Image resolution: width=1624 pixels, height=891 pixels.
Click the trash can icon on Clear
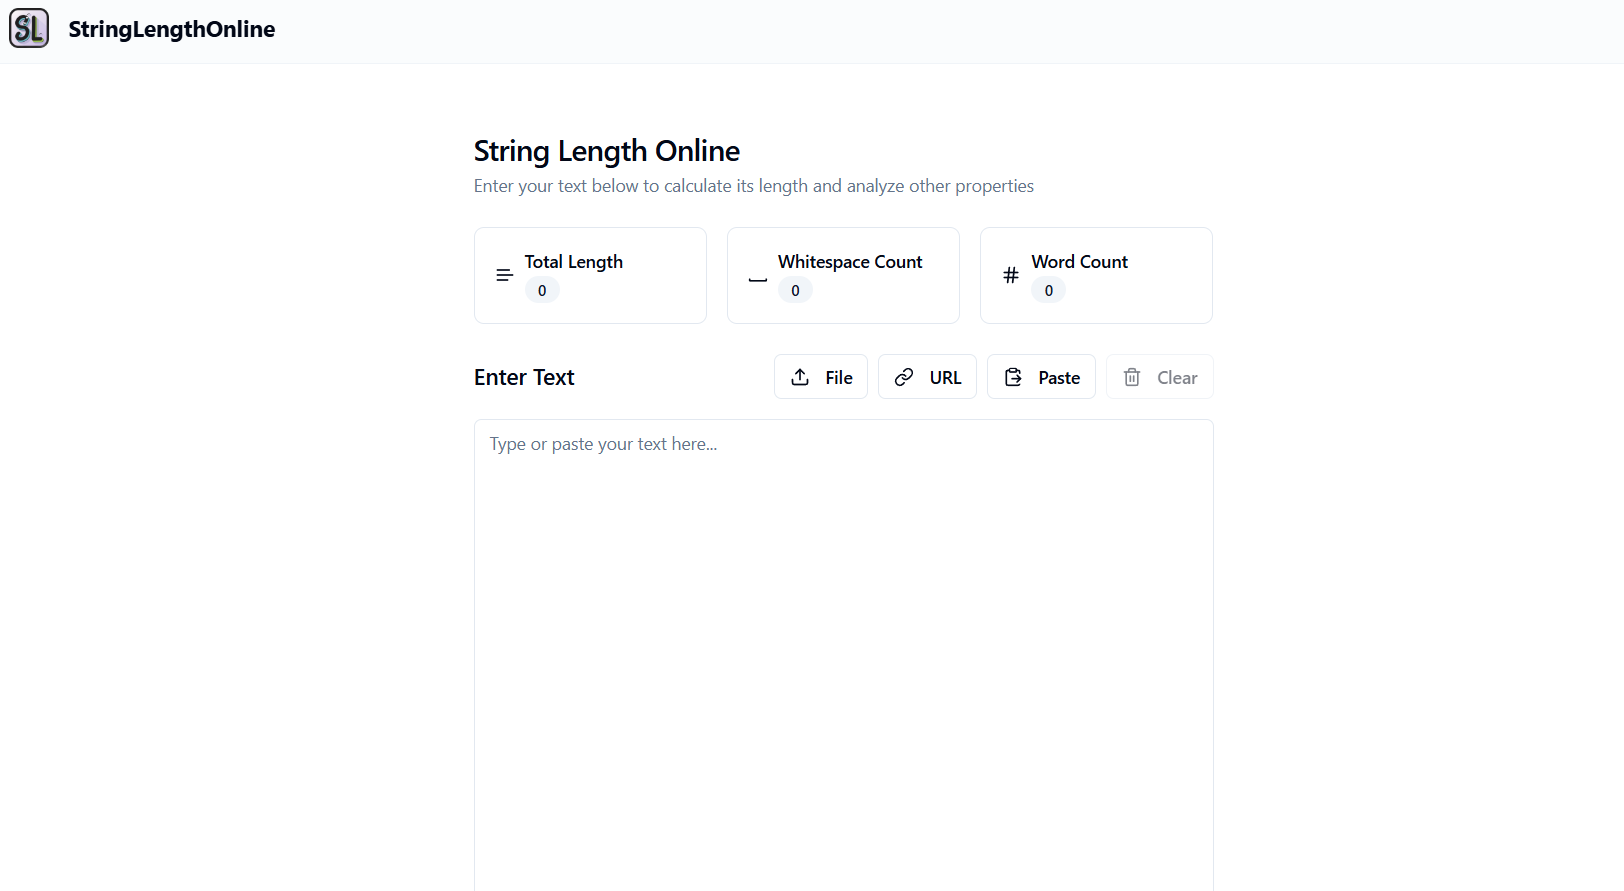[x=1132, y=377]
